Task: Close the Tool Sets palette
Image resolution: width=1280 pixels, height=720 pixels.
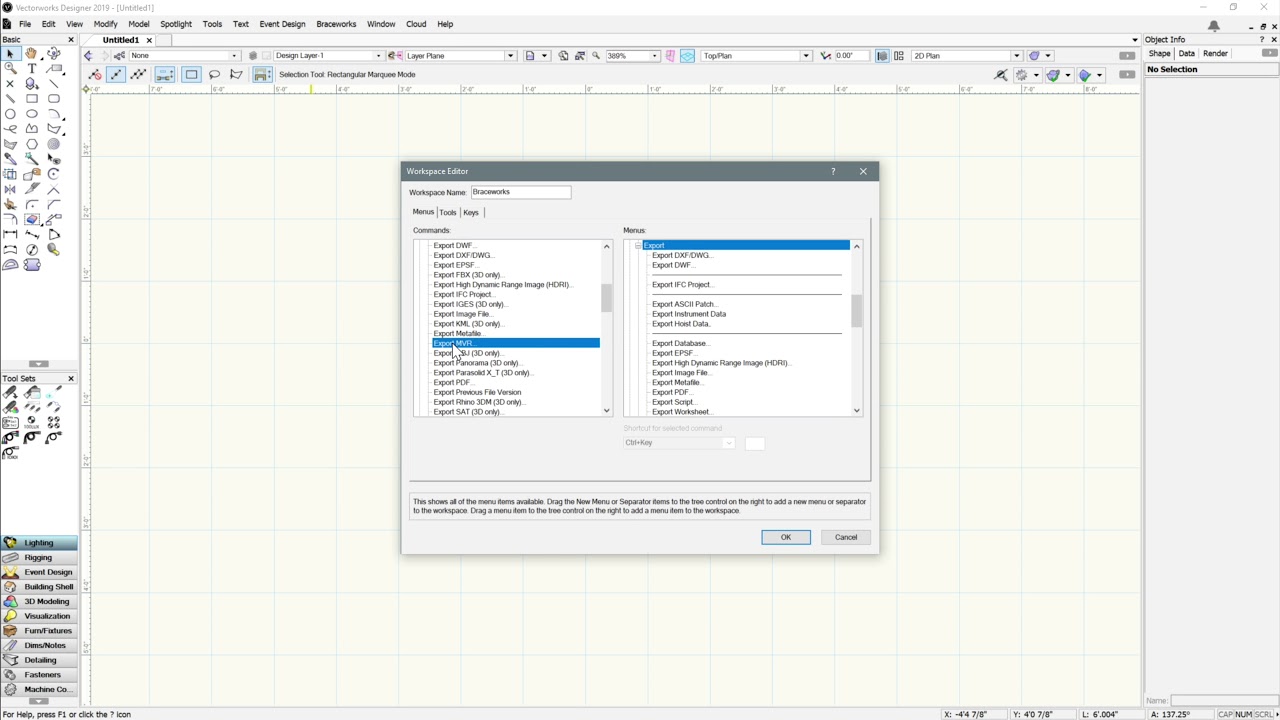Action: pos(71,379)
